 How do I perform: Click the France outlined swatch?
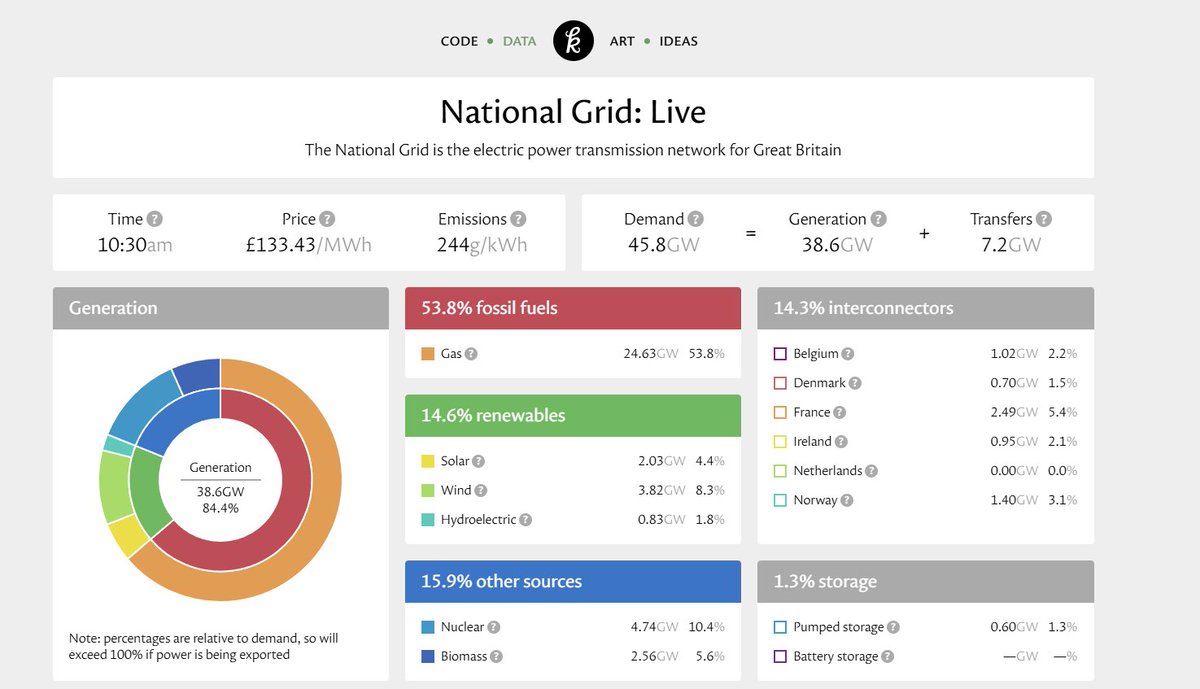pyautogui.click(x=781, y=412)
